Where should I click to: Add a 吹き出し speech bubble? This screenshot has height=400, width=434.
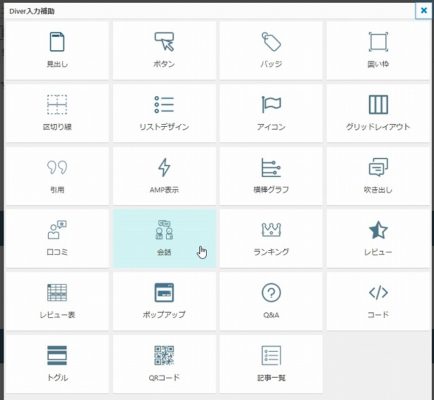[378, 176]
